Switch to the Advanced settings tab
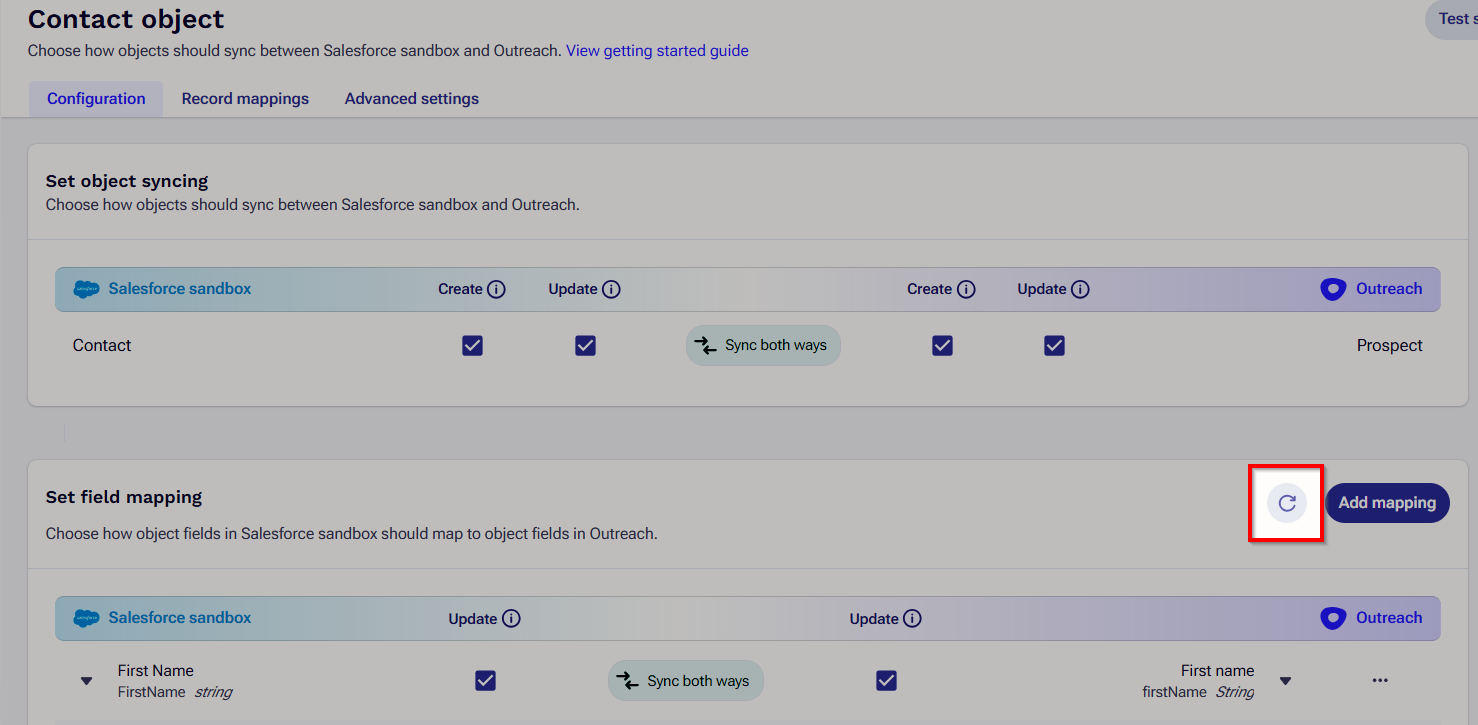 [x=412, y=99]
